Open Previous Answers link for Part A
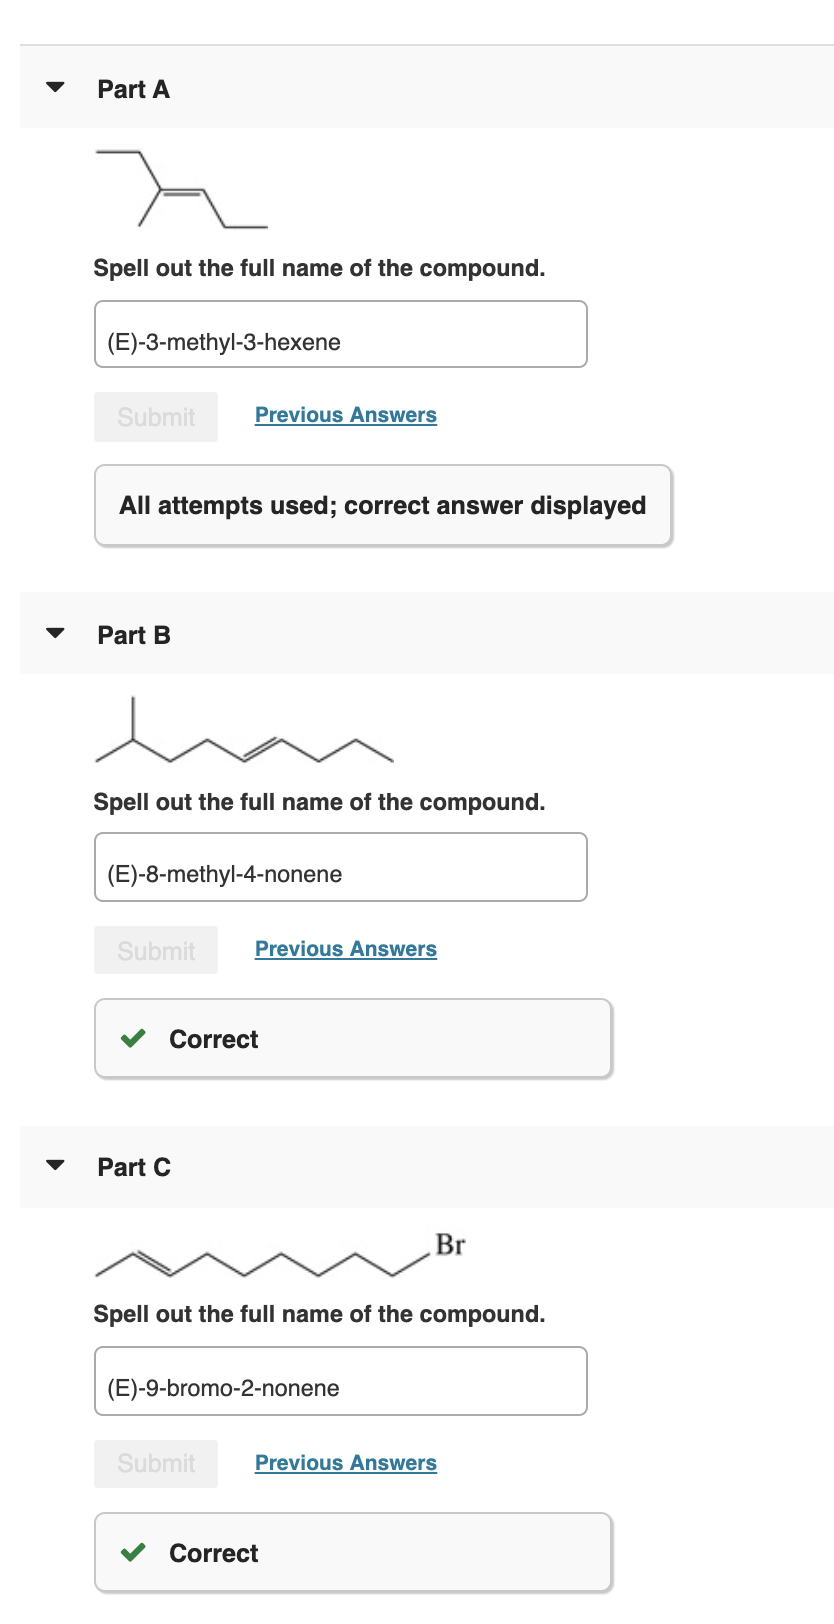The image size is (834, 1624). (x=345, y=415)
